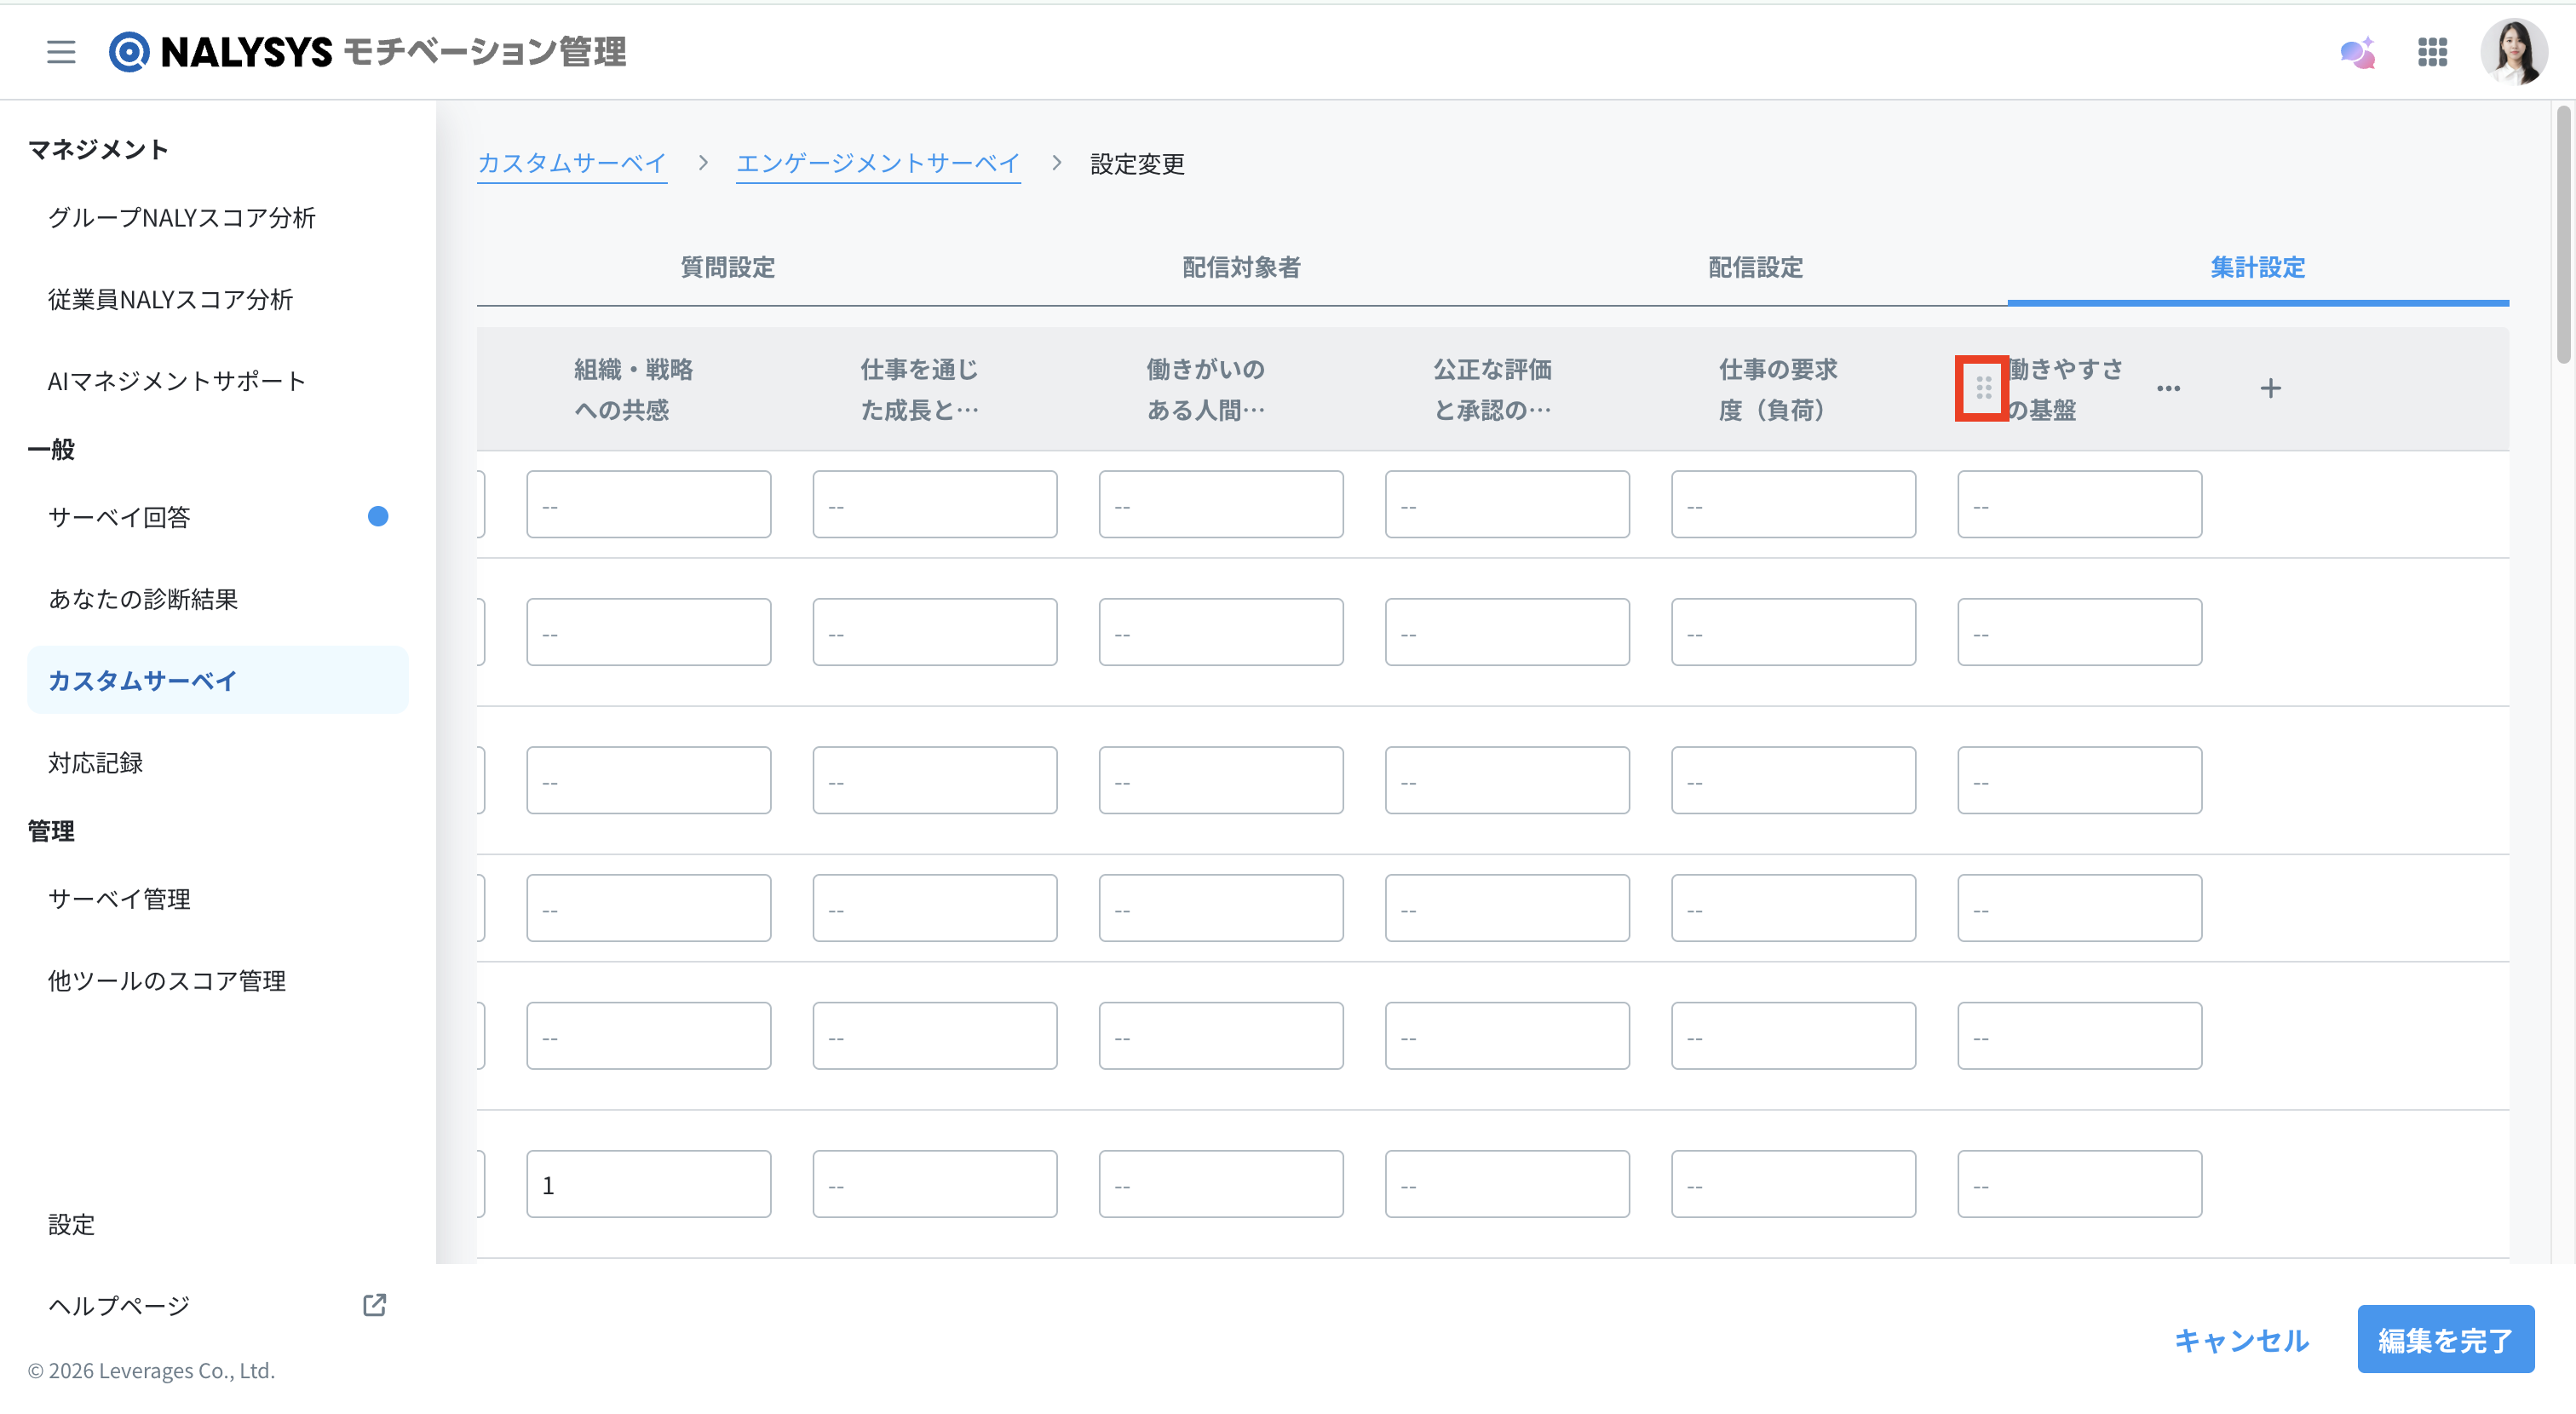Open the hamburger navigation menu
The width and height of the screenshot is (2576, 1414).
click(x=61, y=51)
